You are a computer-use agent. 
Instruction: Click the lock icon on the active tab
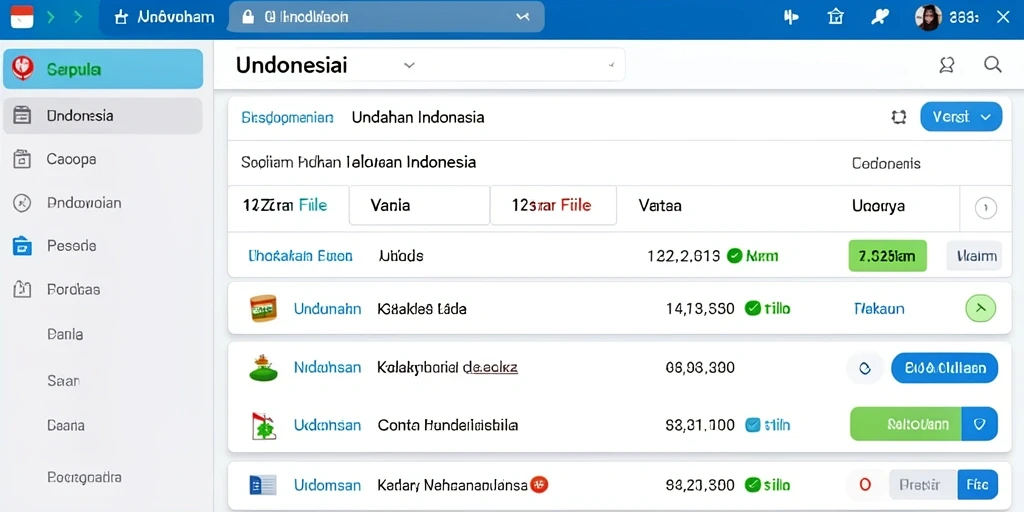[248, 17]
